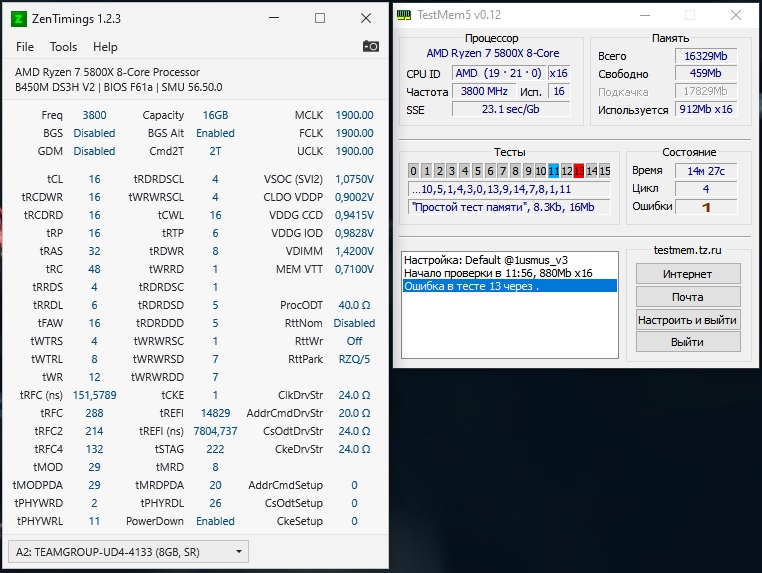Click the tPHYRDL value 26
This screenshot has width=762, height=573.
215,503
